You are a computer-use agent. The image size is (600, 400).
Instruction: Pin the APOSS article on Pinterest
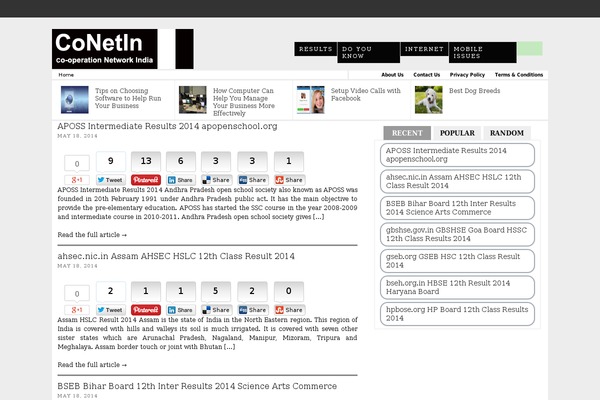[146, 180]
